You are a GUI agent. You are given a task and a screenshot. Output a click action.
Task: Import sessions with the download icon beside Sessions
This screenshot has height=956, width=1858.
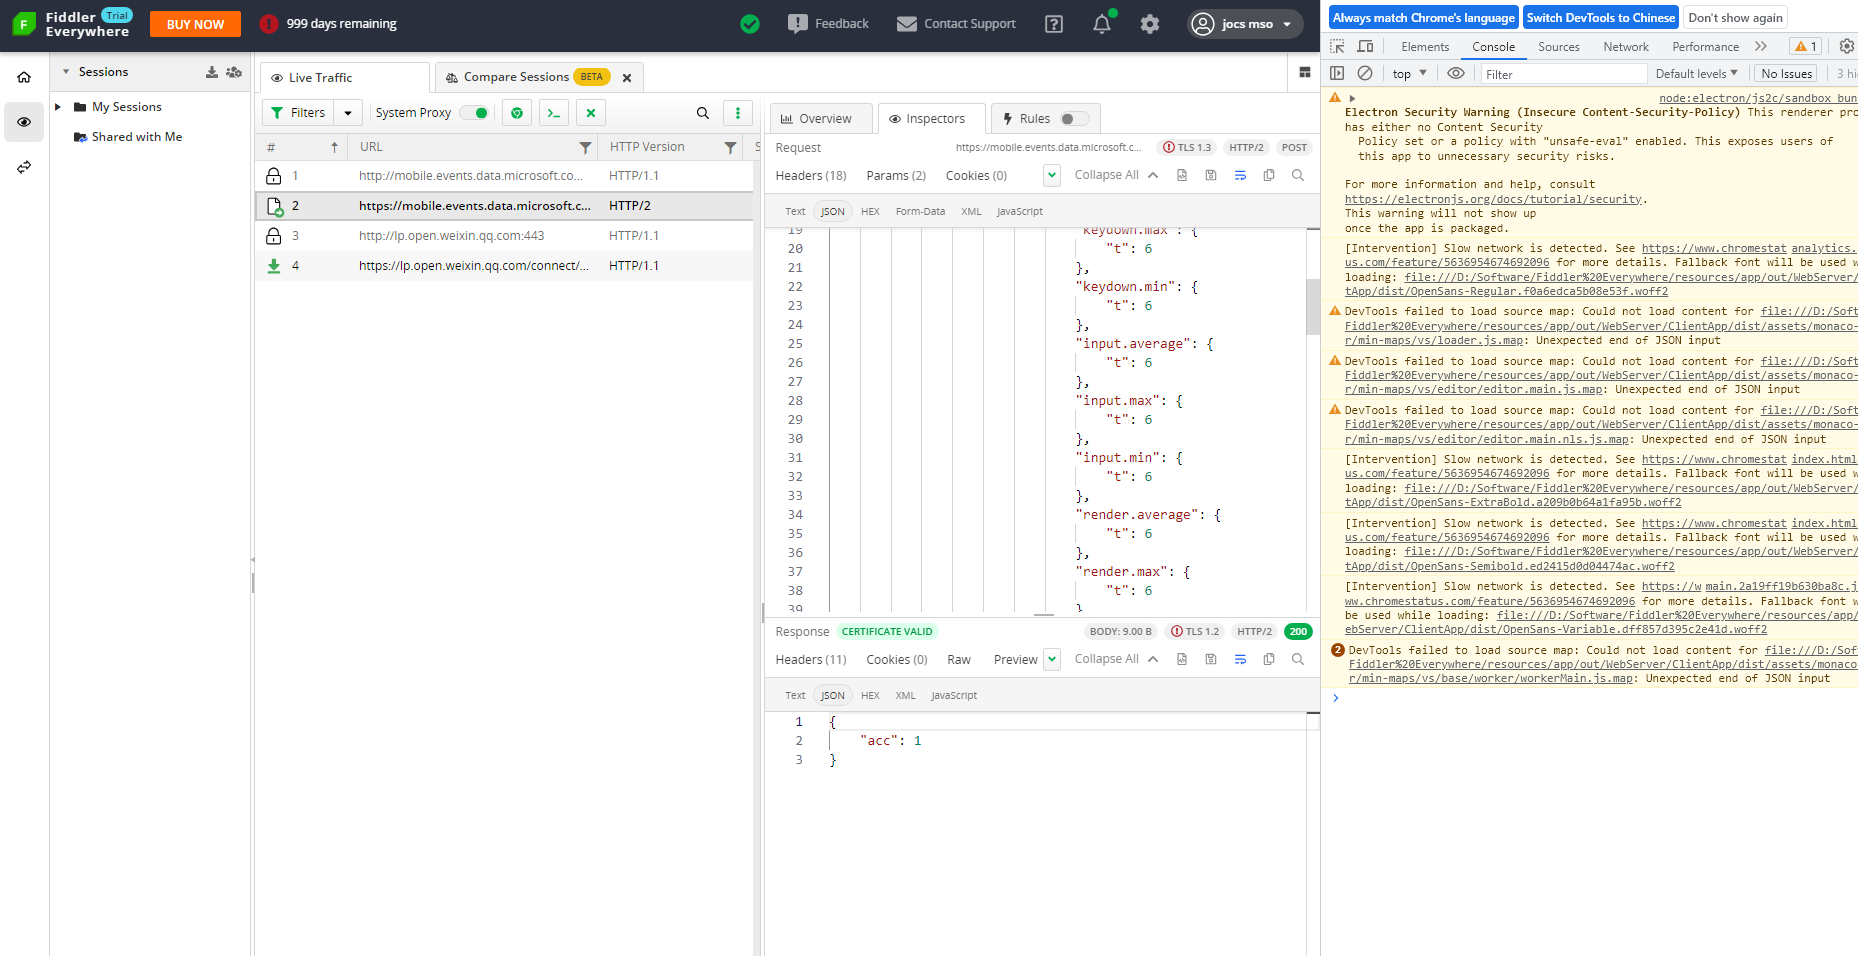[212, 72]
